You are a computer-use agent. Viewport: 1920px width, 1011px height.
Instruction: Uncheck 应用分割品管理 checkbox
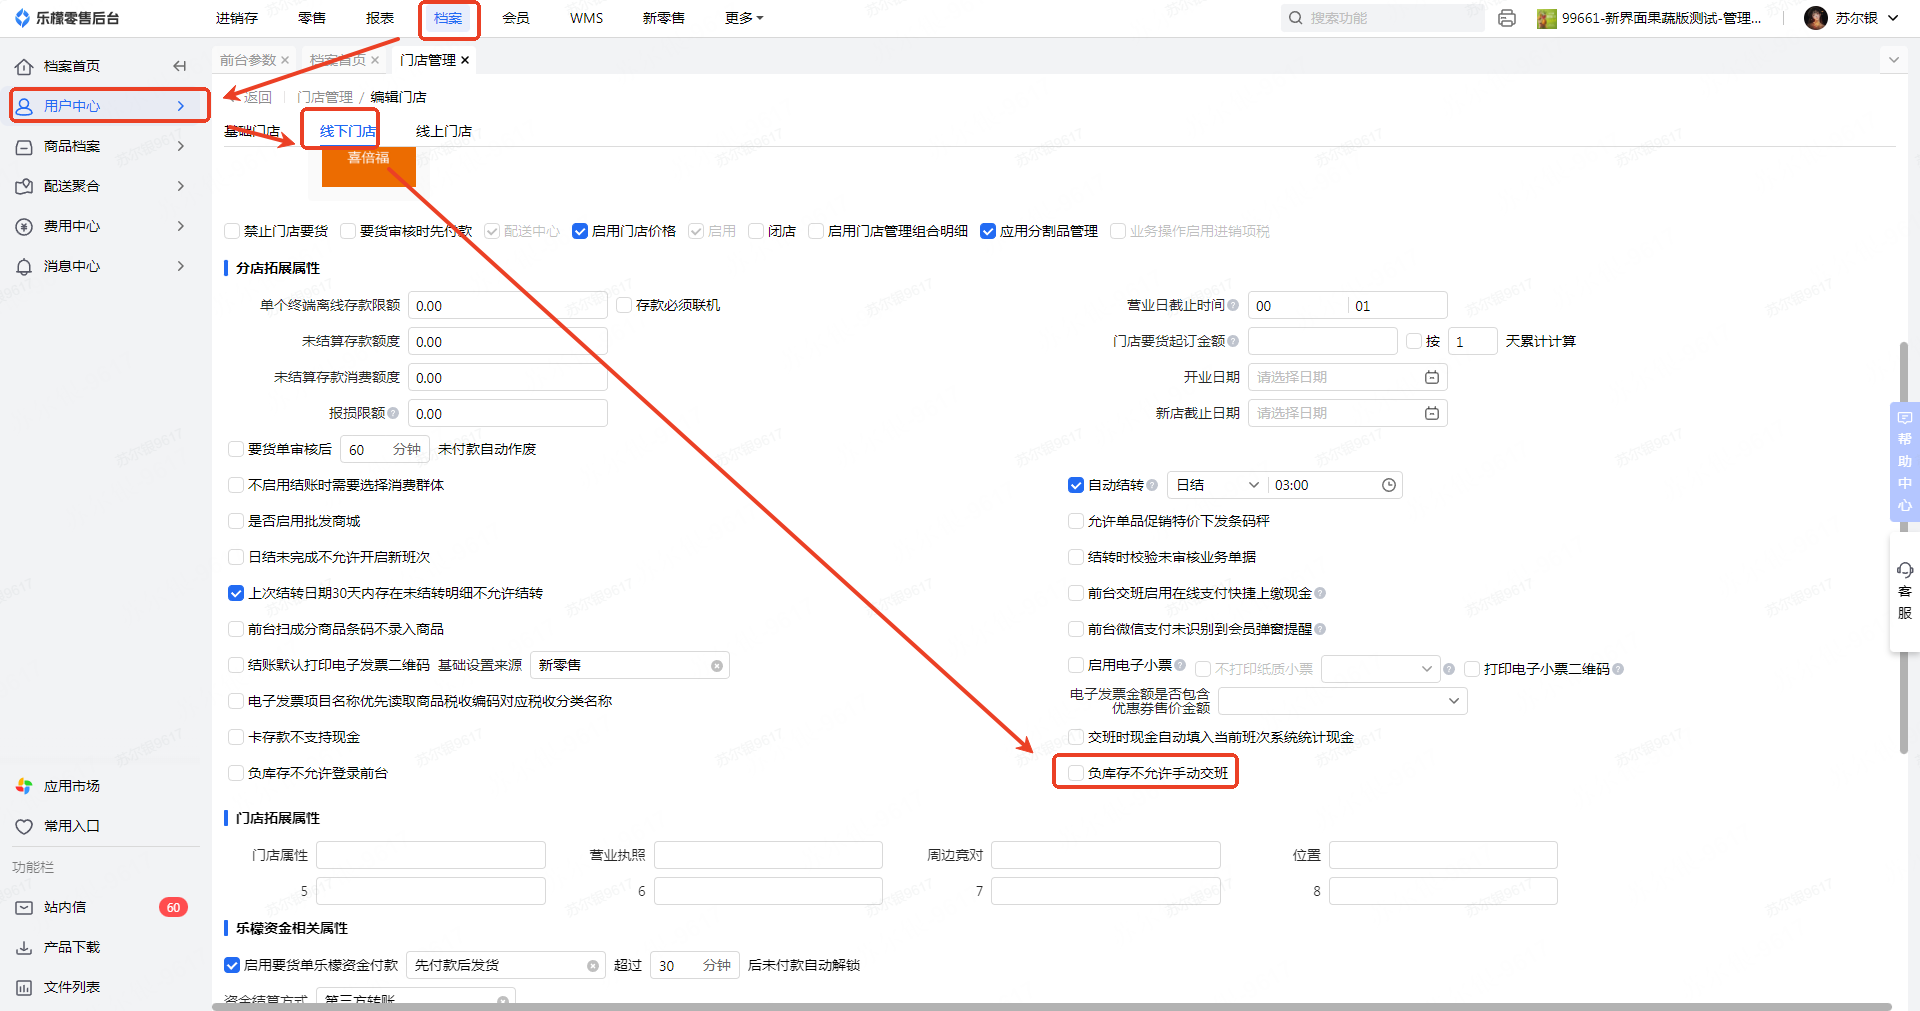tap(988, 231)
